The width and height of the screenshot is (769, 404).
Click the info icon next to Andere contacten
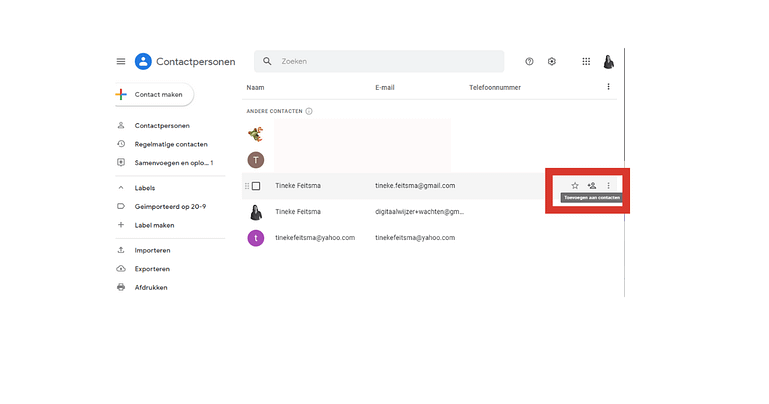pos(309,111)
